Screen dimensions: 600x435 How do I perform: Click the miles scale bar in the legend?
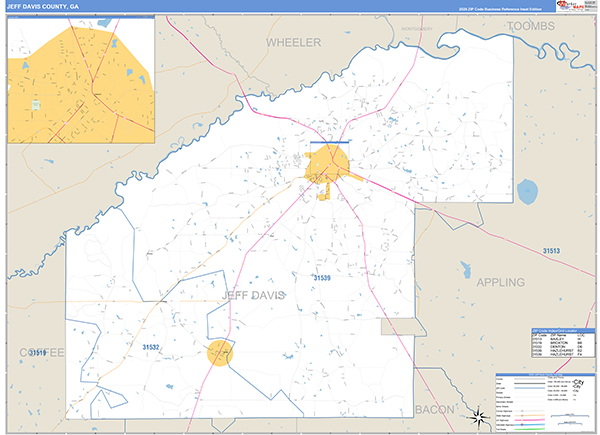(570, 415)
